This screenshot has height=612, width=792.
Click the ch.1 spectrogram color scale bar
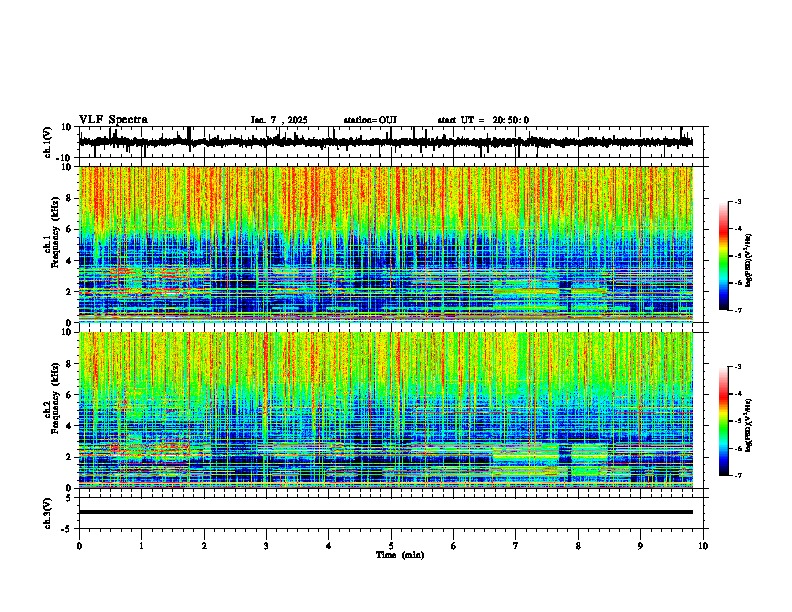(x=724, y=256)
